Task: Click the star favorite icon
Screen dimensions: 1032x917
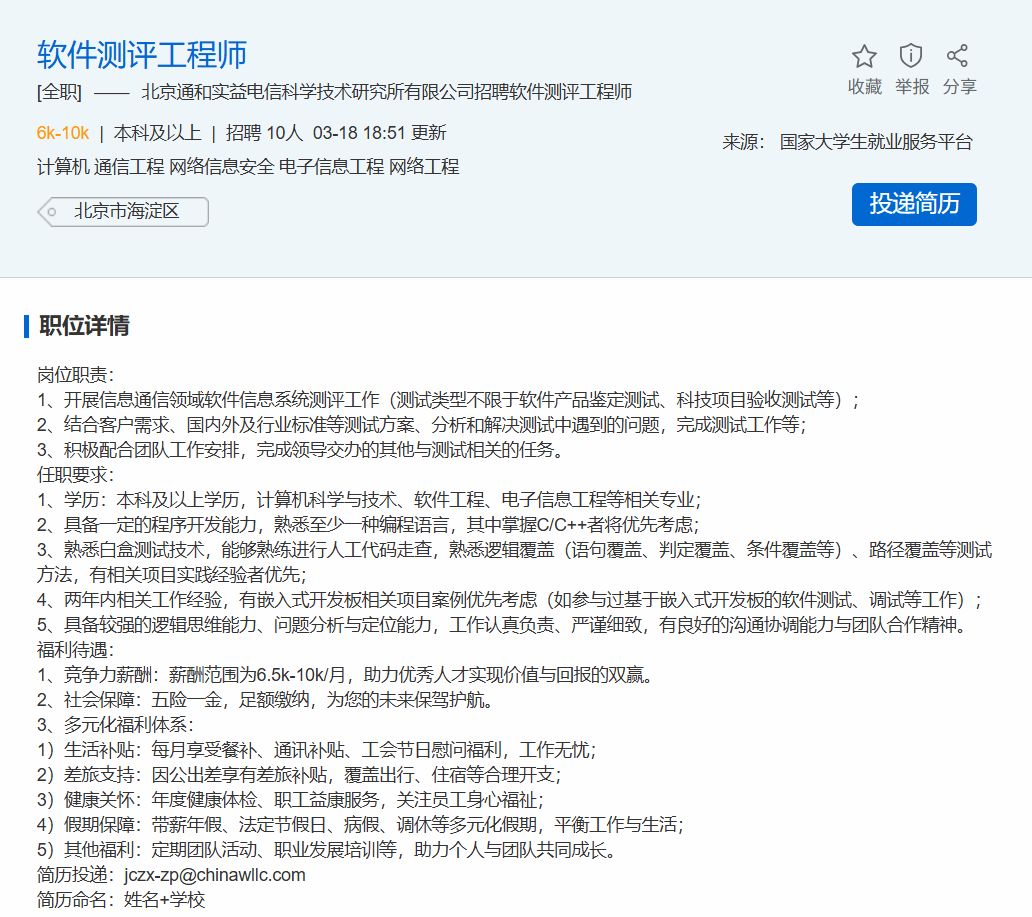Action: (x=864, y=56)
